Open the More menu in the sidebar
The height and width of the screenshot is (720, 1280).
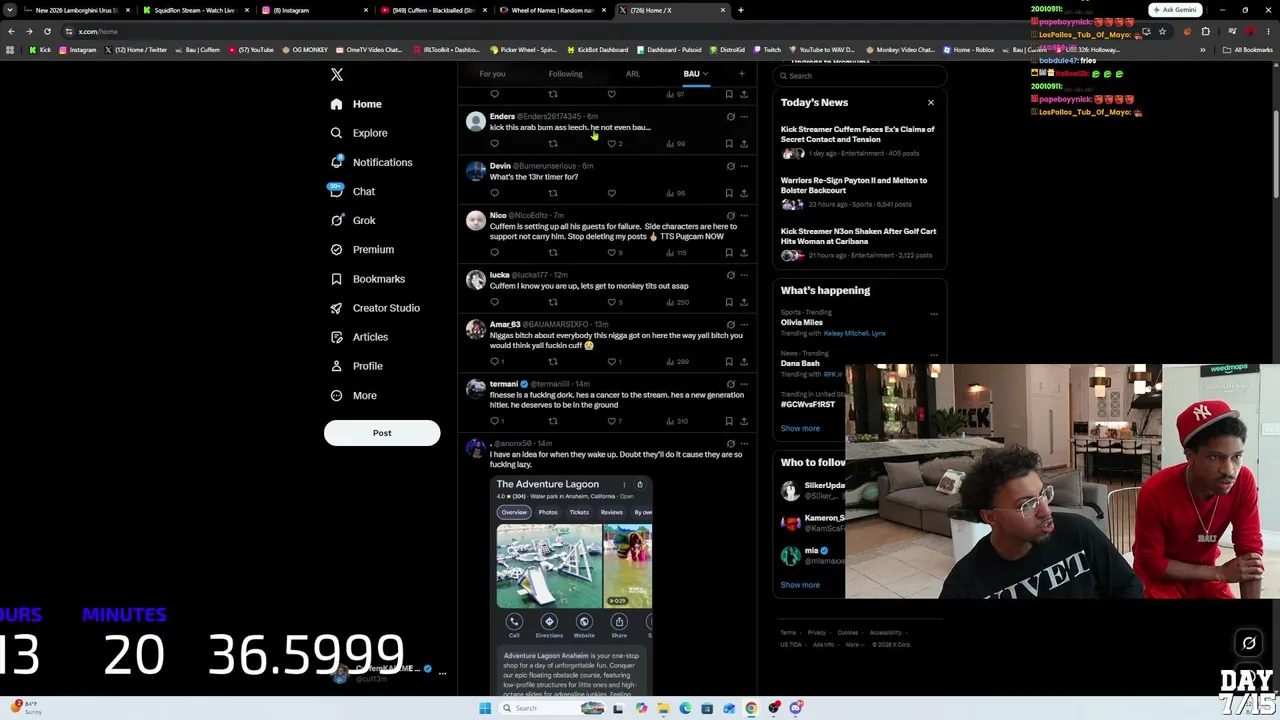click(x=353, y=395)
